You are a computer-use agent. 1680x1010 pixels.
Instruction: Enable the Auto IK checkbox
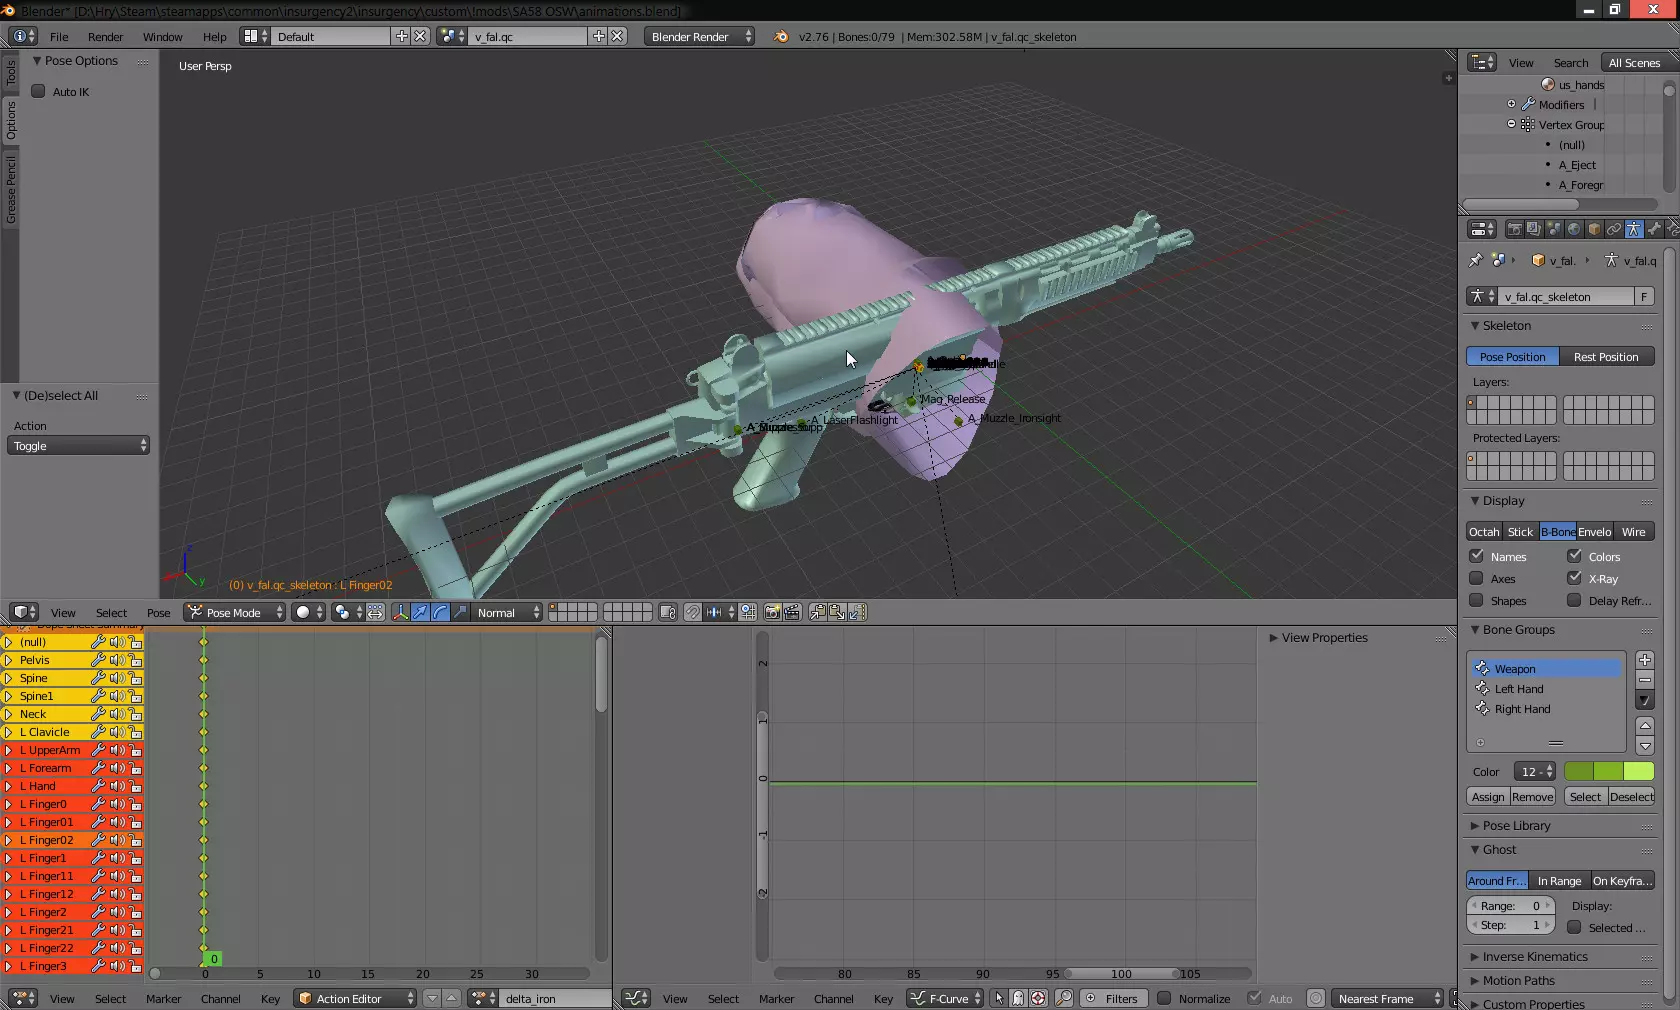pyautogui.click(x=39, y=92)
